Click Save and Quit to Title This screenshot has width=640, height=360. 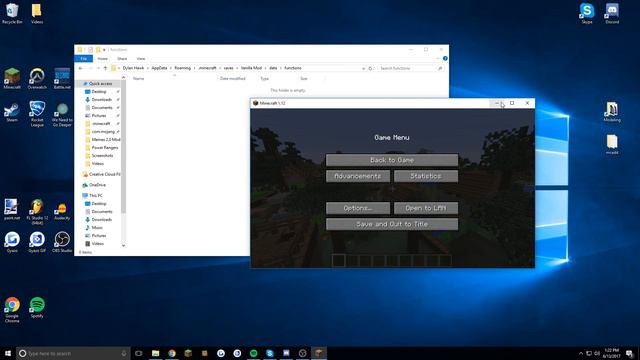[x=392, y=224]
